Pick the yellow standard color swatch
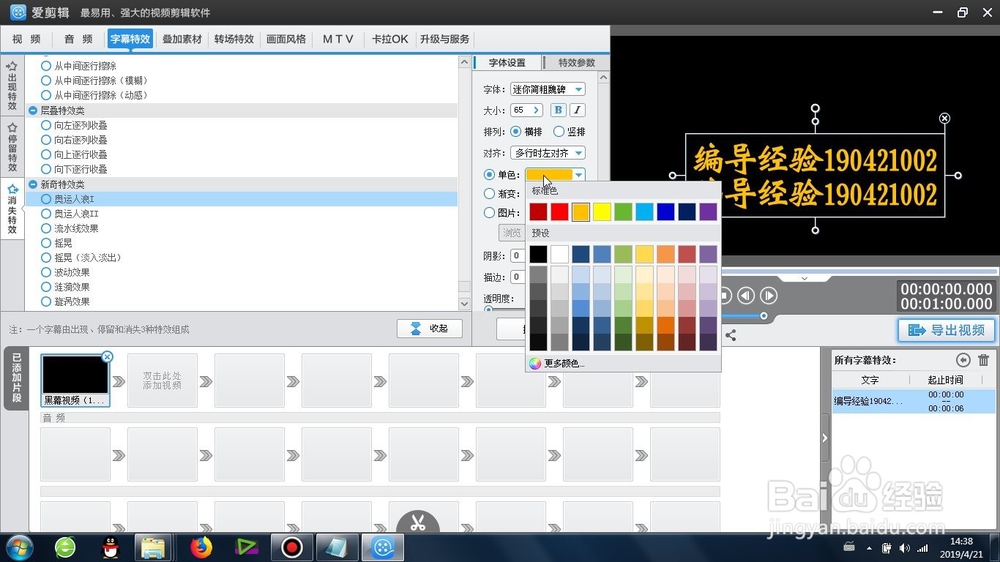Image resolution: width=1000 pixels, height=562 pixels. [x=602, y=212]
